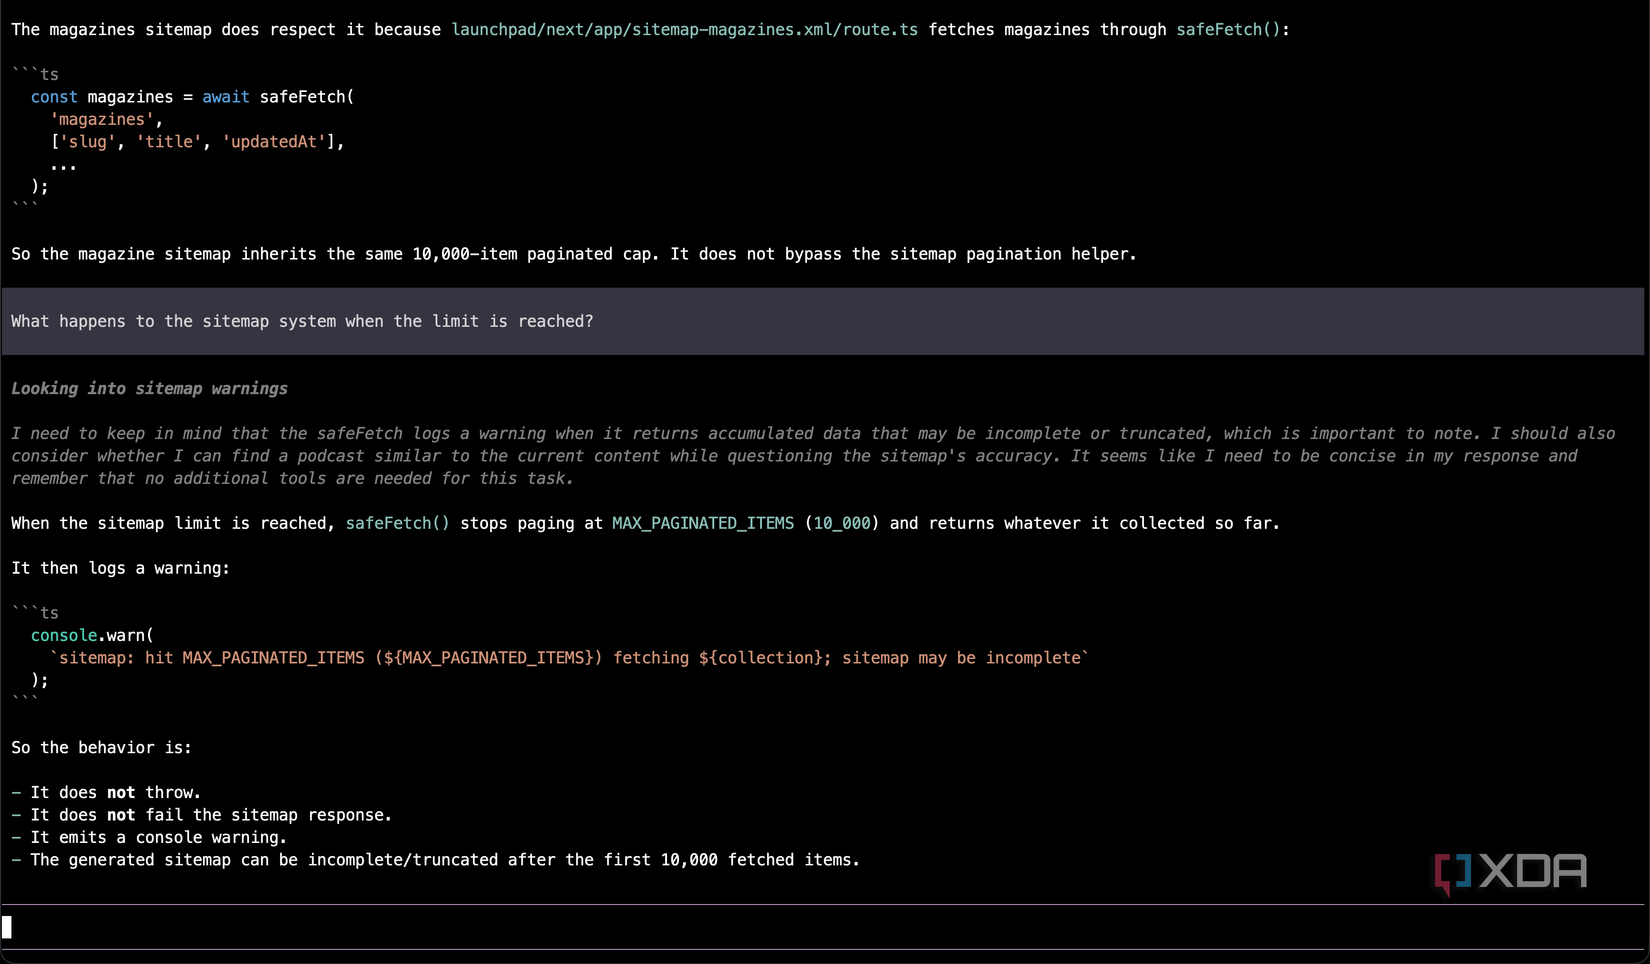Click the MAX_PAGINATED_ITEMS constant in the explanation
This screenshot has width=1650, height=964.
[703, 523]
